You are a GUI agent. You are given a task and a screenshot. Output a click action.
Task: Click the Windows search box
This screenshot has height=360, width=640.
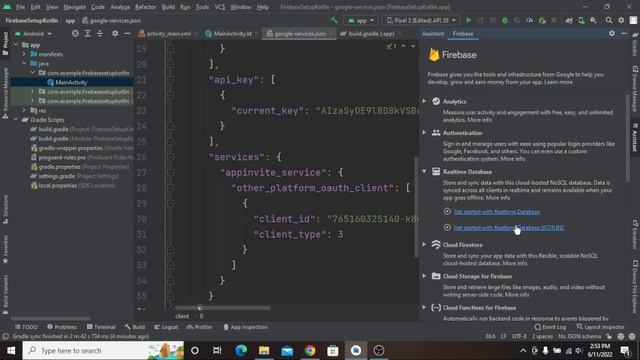[x=103, y=351]
